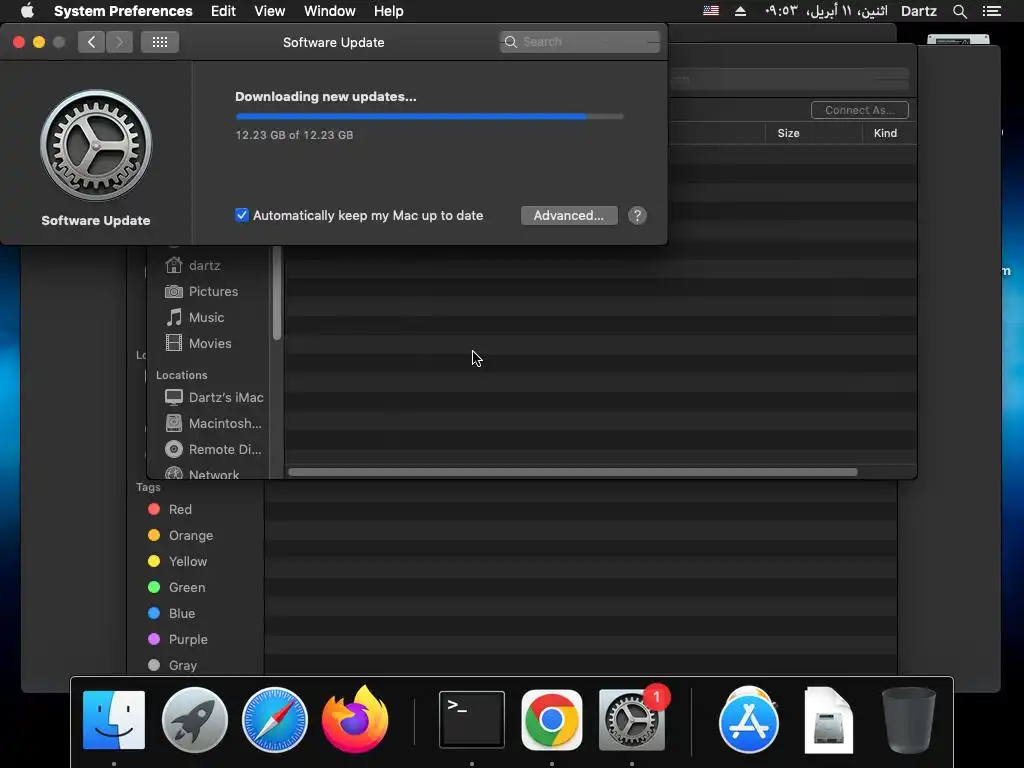Image resolution: width=1024 pixels, height=768 pixels.
Task: Open Firefox from the Dock
Action: coord(355,720)
